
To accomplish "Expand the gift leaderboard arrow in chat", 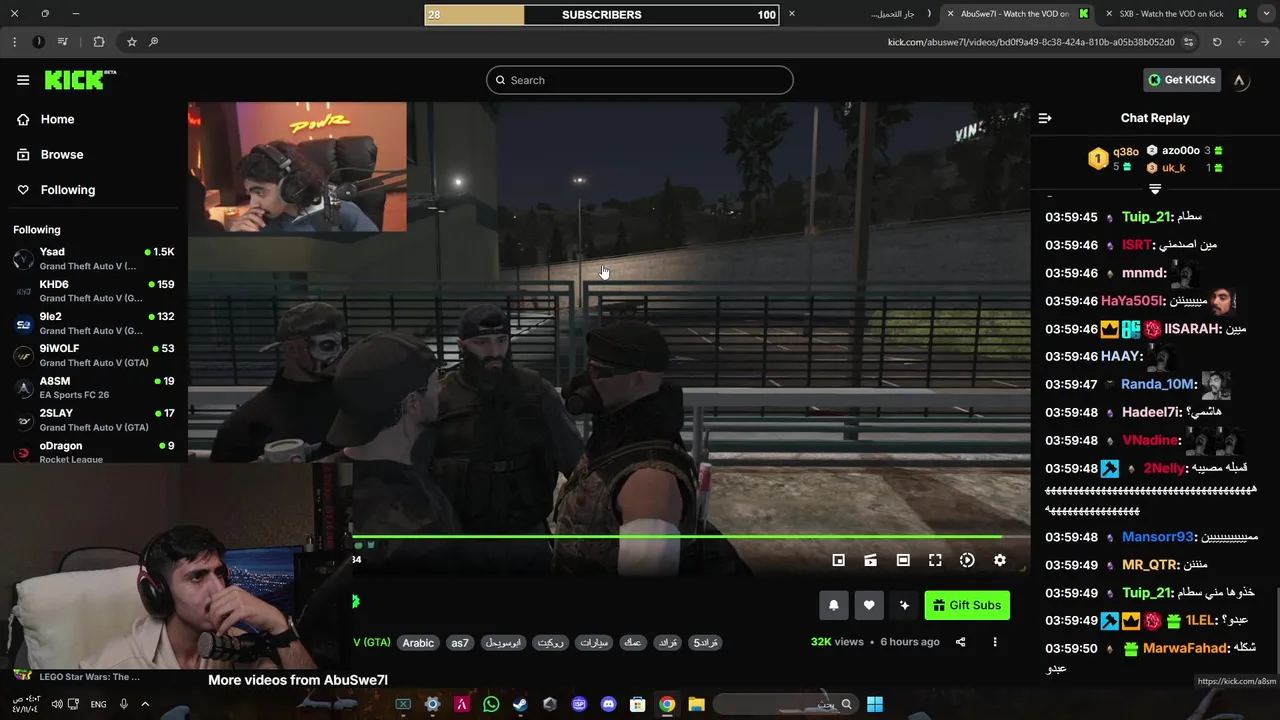I will pyautogui.click(x=1155, y=189).
